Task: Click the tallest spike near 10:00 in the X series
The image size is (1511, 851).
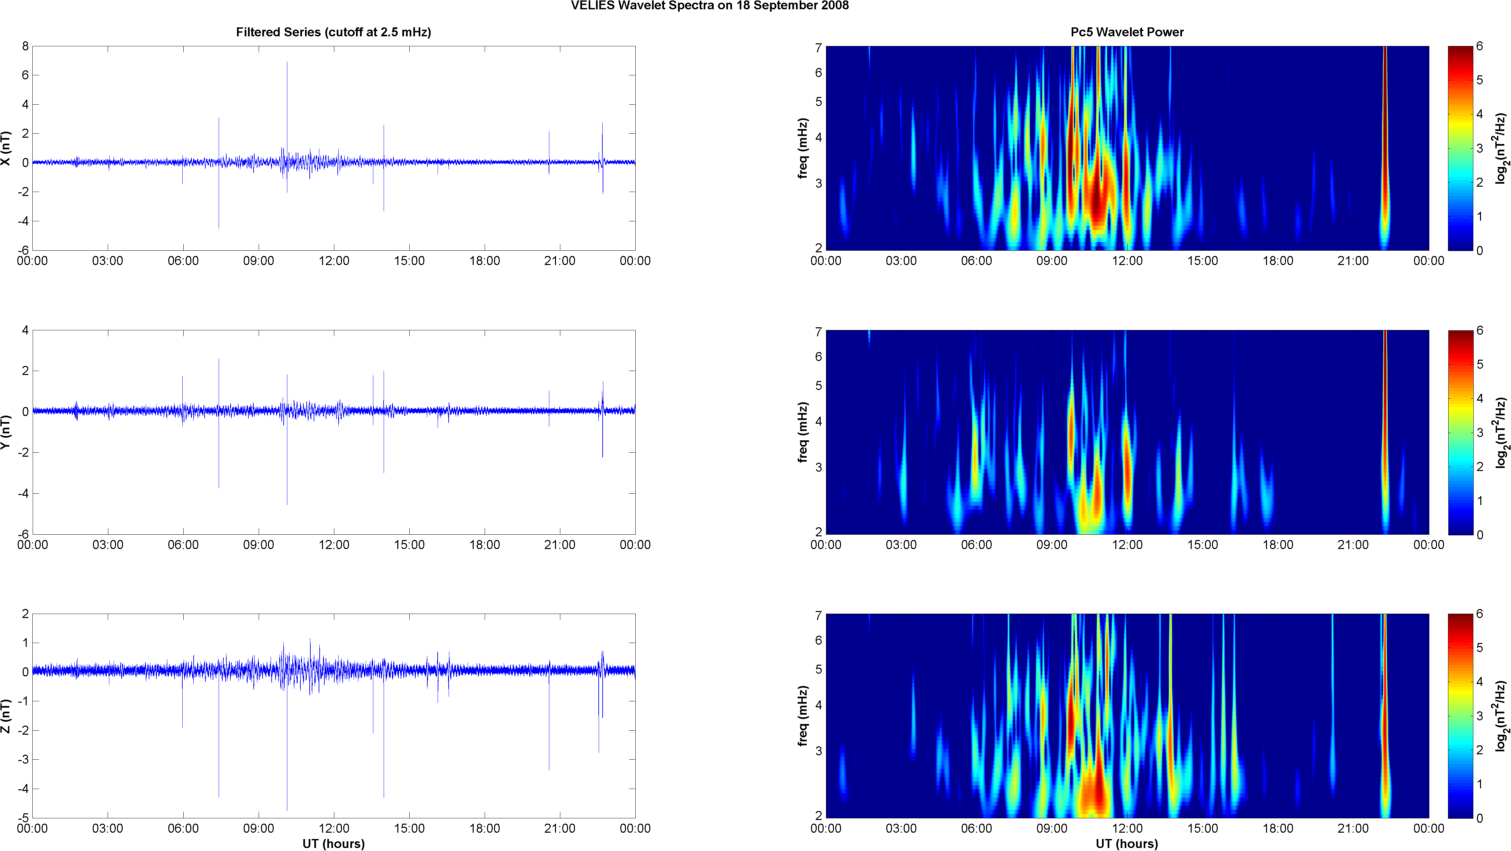Action: click(287, 110)
